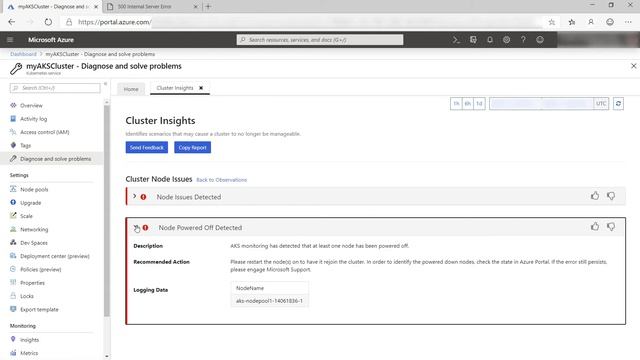Click the Send Feedback button
This screenshot has width=640, height=360.
[x=147, y=147]
